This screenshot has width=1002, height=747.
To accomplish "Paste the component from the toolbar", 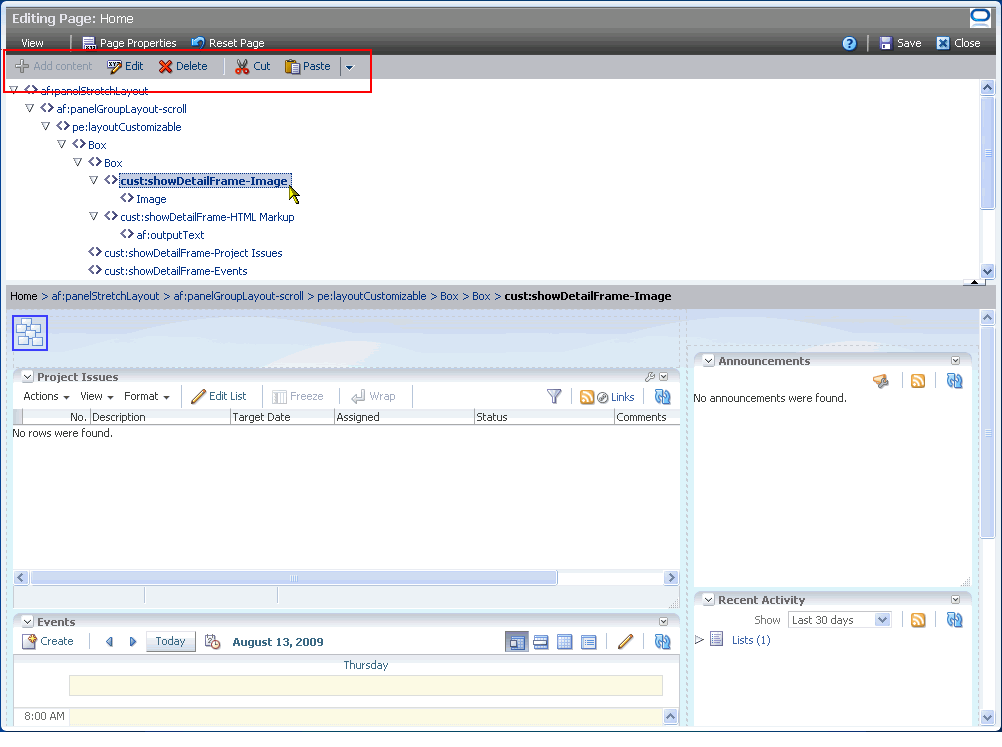I will pyautogui.click(x=307, y=66).
